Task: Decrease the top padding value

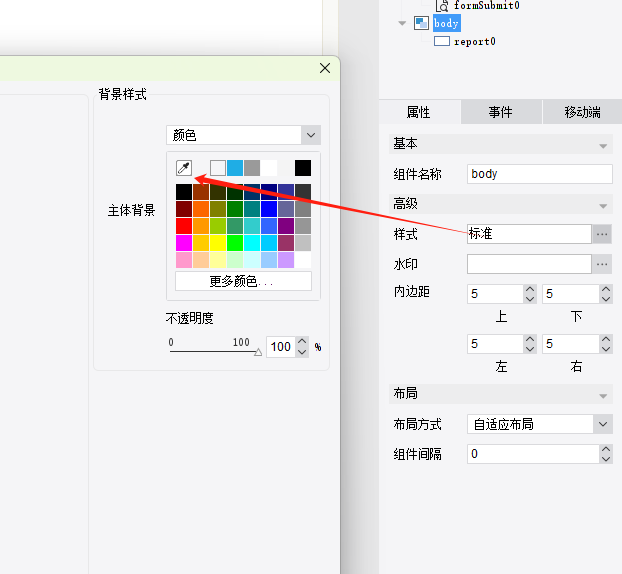Action: click(x=530, y=299)
